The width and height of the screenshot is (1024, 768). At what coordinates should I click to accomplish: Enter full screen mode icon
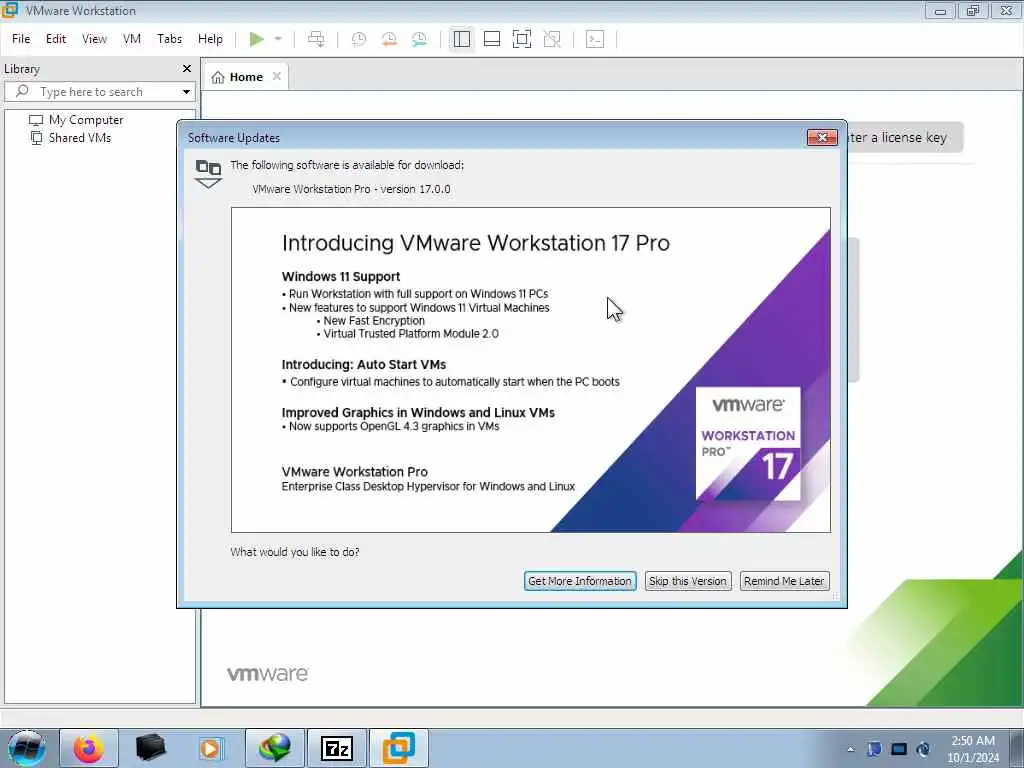[x=522, y=39]
